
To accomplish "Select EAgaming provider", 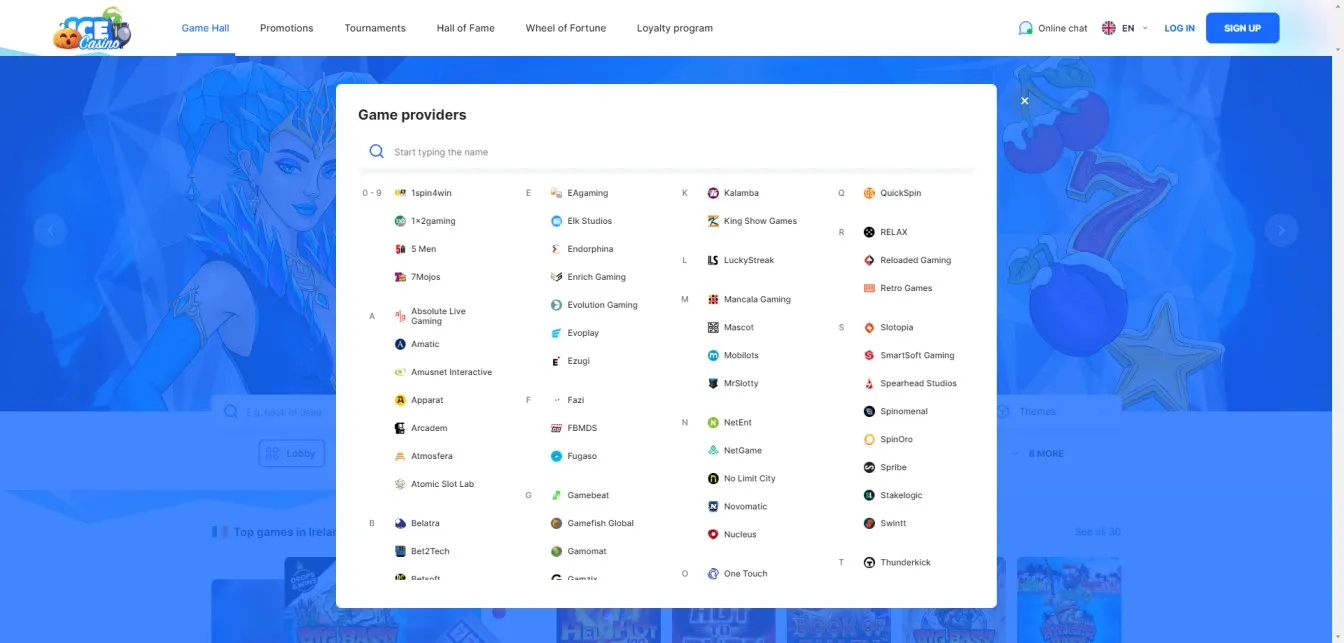I will click(x=580, y=193).
